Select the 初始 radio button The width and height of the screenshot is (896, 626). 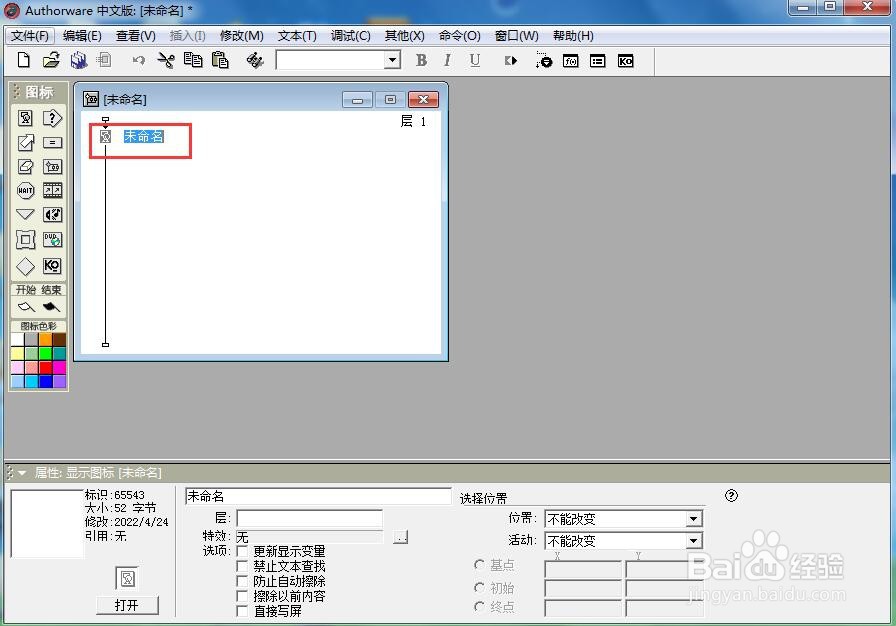(x=479, y=587)
